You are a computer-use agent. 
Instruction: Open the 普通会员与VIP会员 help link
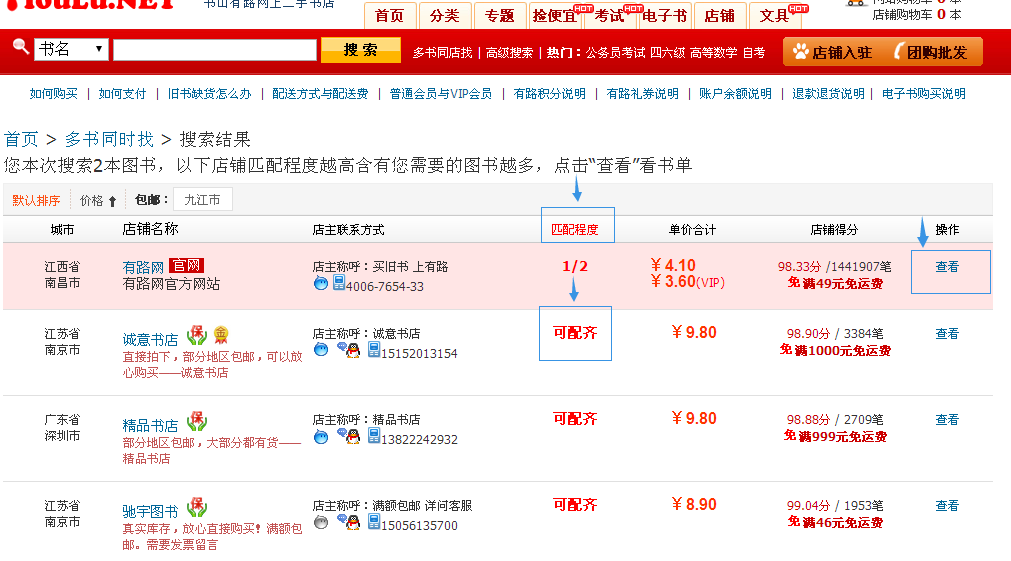pos(440,94)
